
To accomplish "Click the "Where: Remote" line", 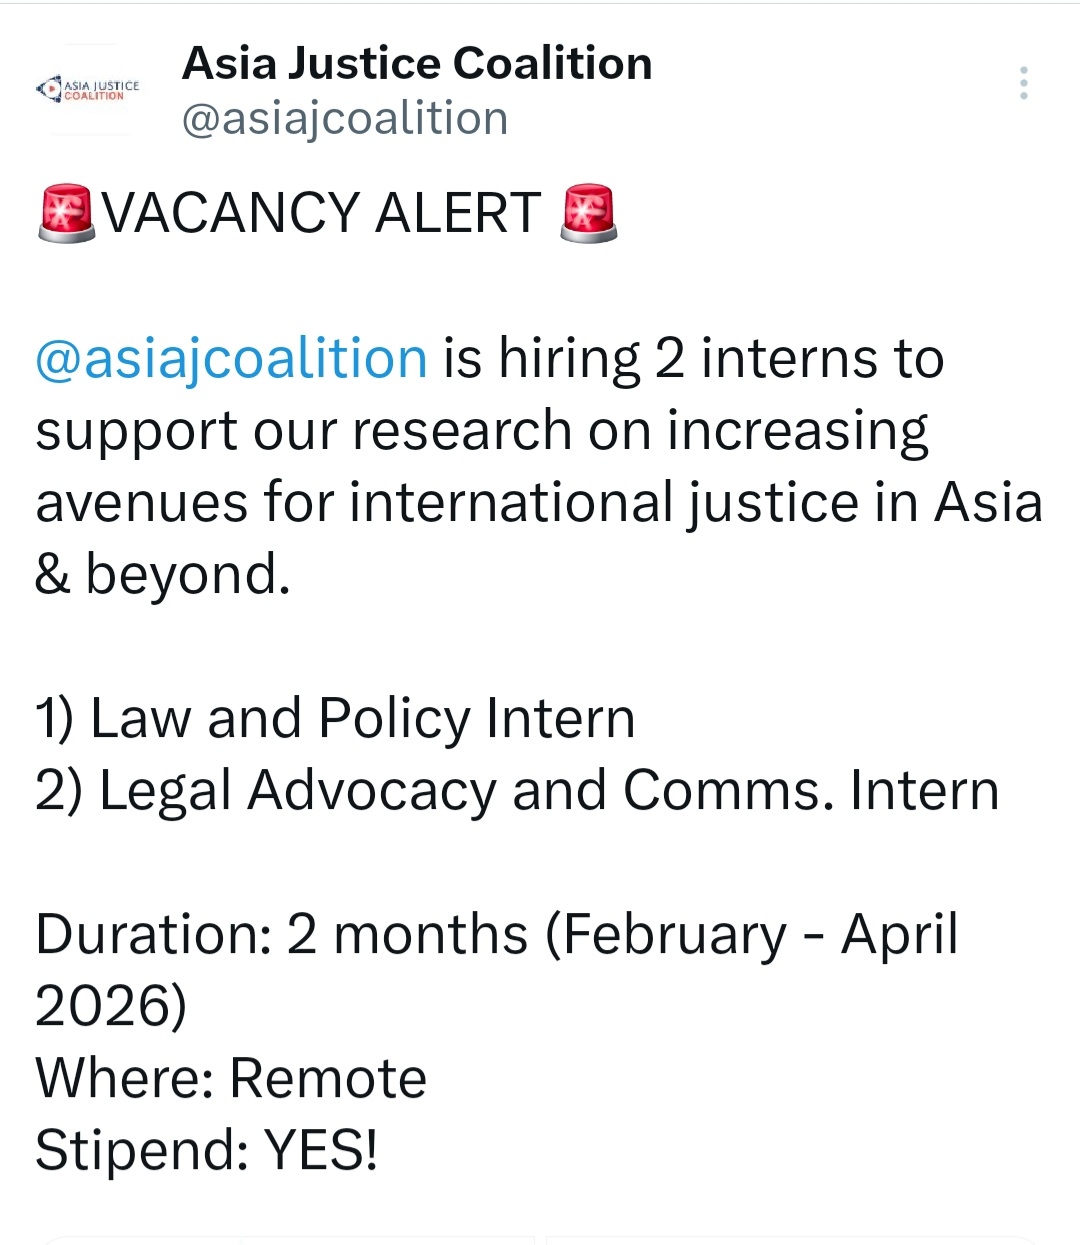I will coord(231,1078).
